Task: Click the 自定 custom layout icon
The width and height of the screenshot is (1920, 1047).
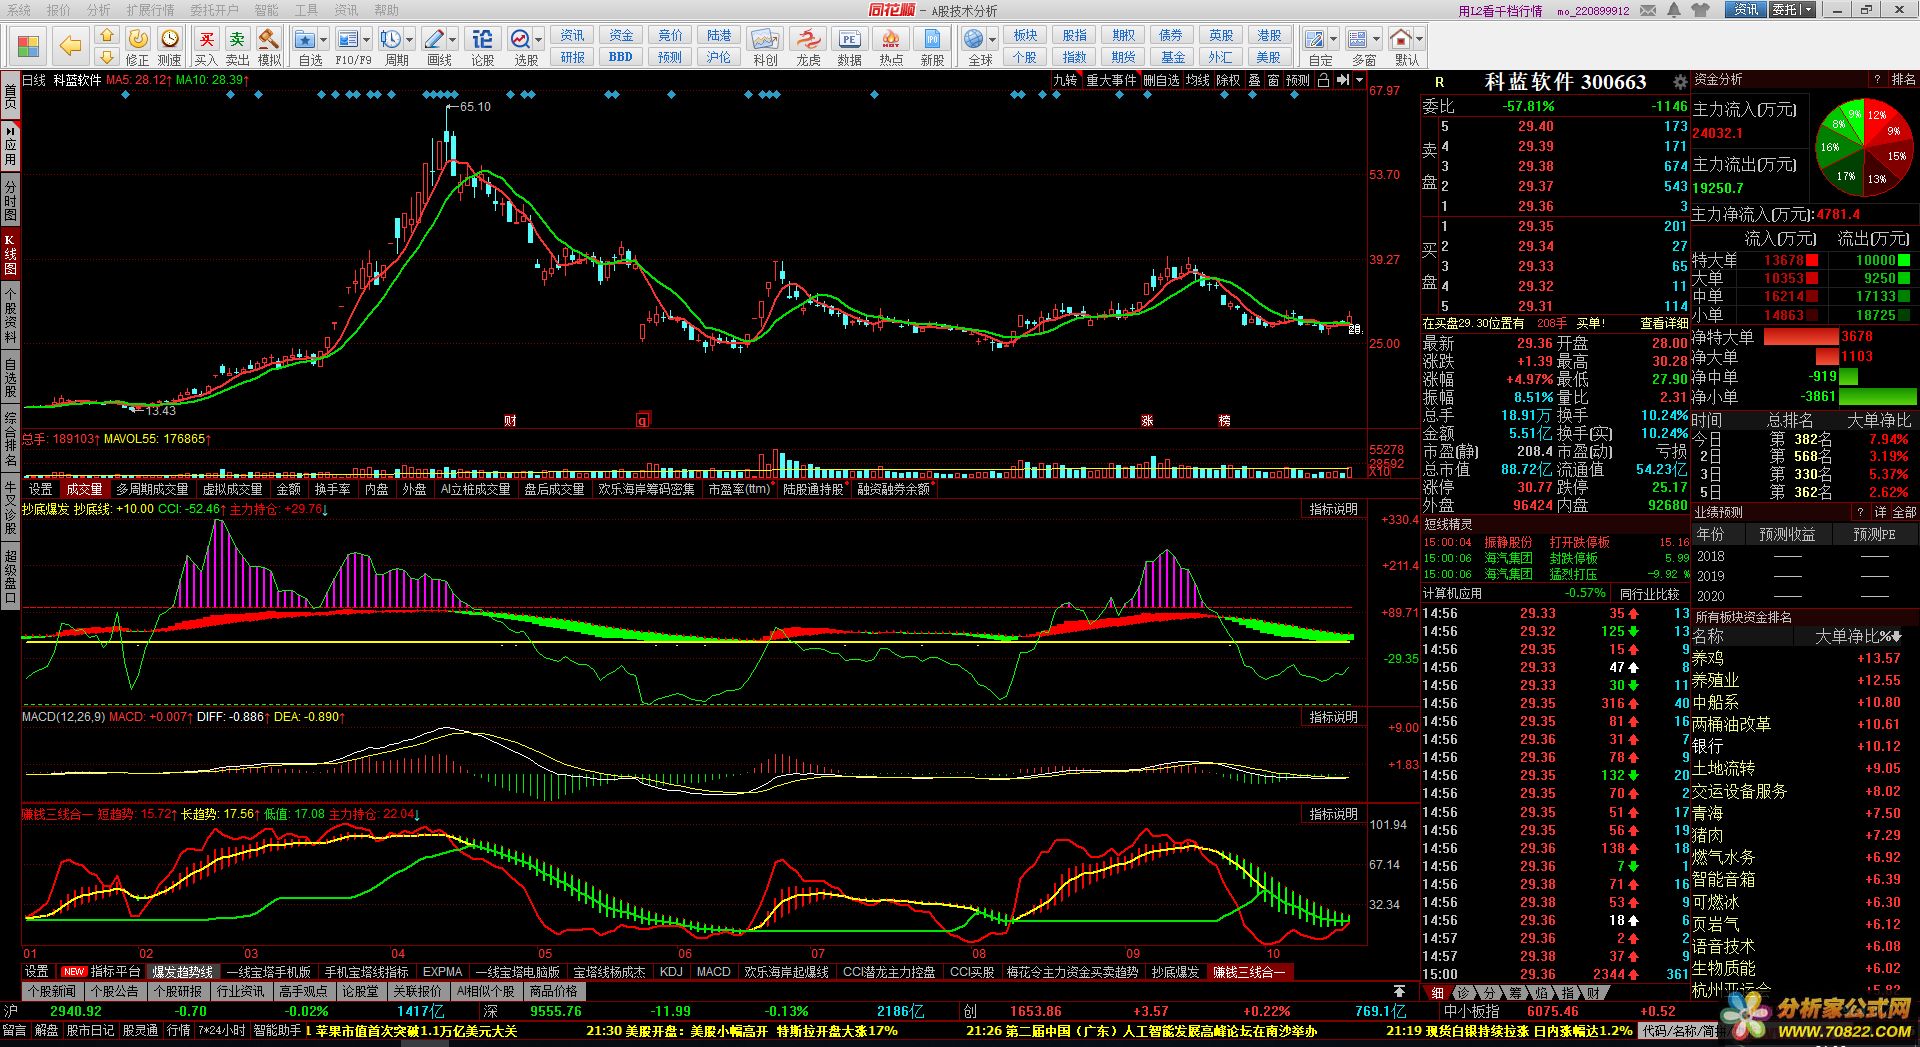Action: (x=1314, y=39)
